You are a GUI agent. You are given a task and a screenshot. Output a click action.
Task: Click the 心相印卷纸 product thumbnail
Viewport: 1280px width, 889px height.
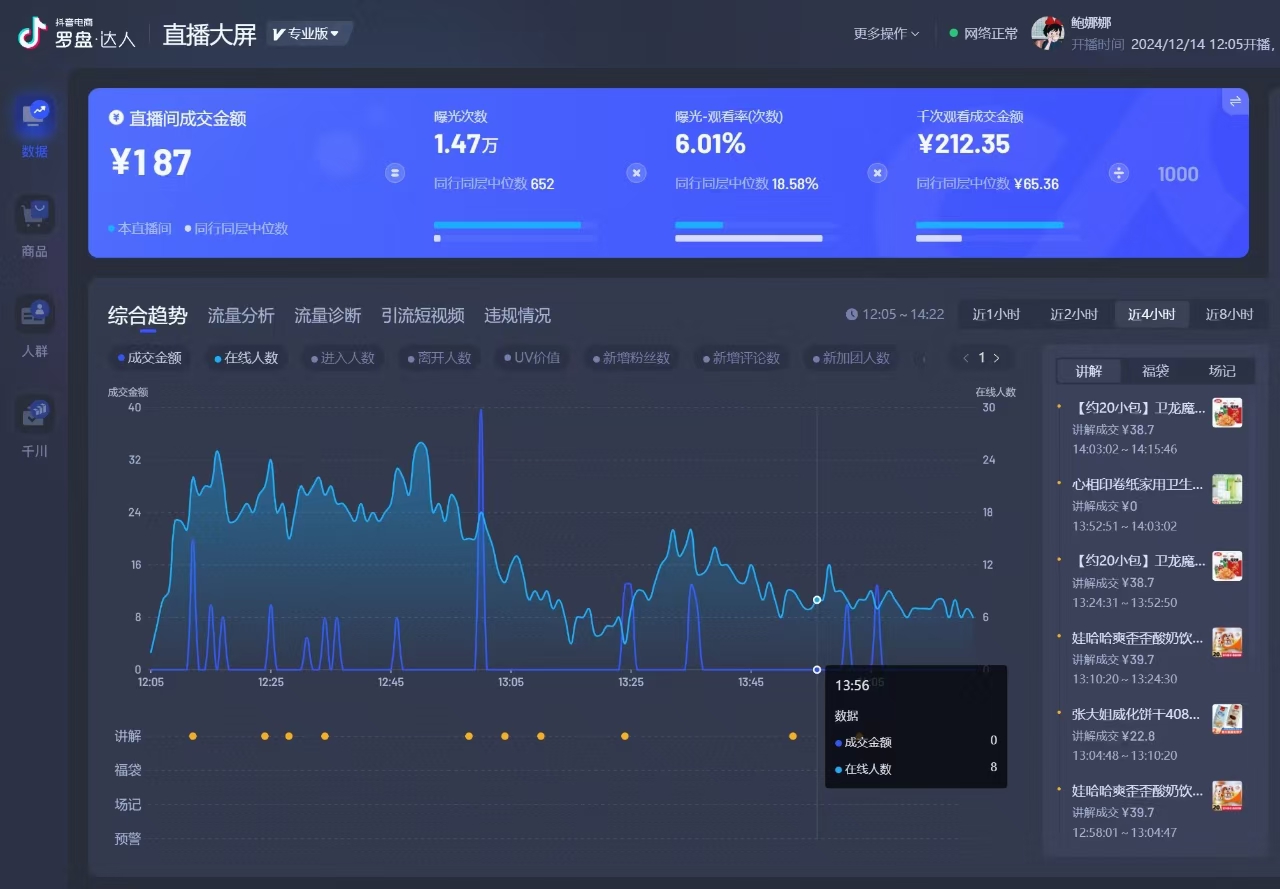click(1227, 489)
